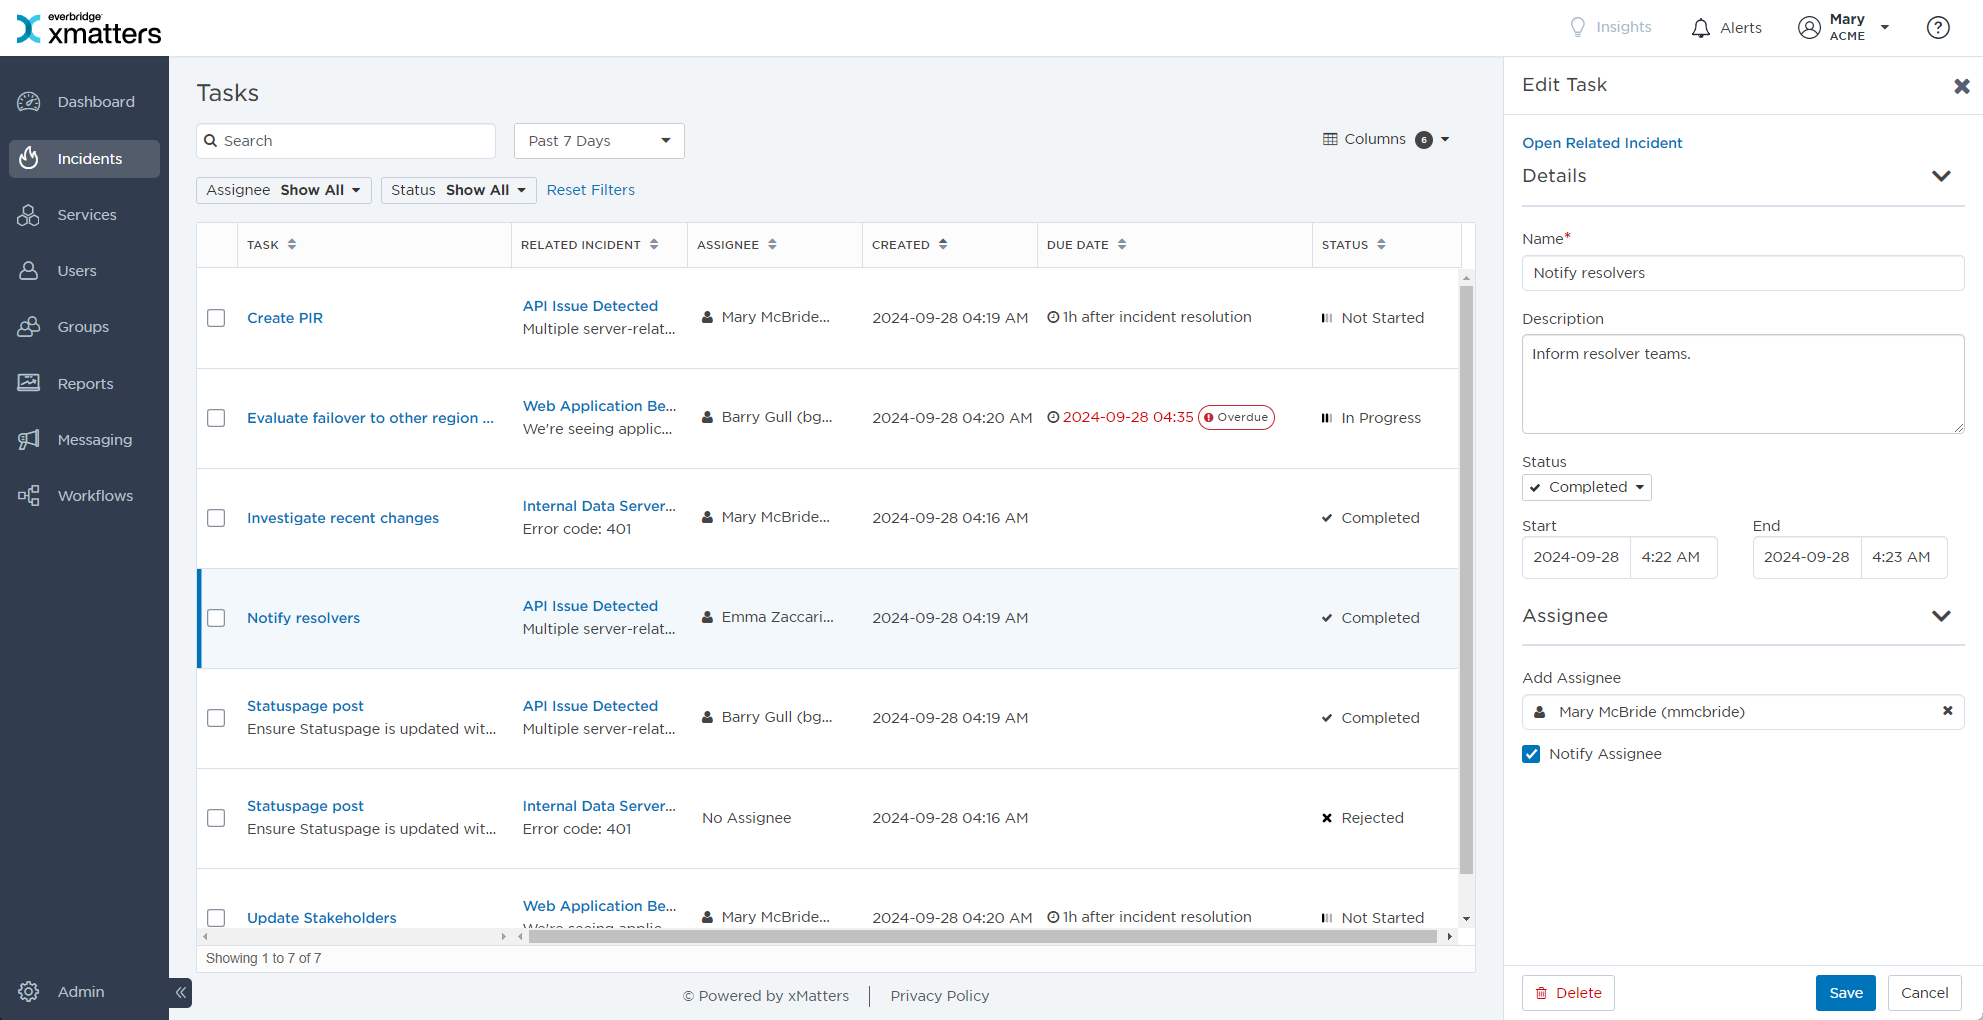Click trash icon on Delete button

coord(1541,993)
